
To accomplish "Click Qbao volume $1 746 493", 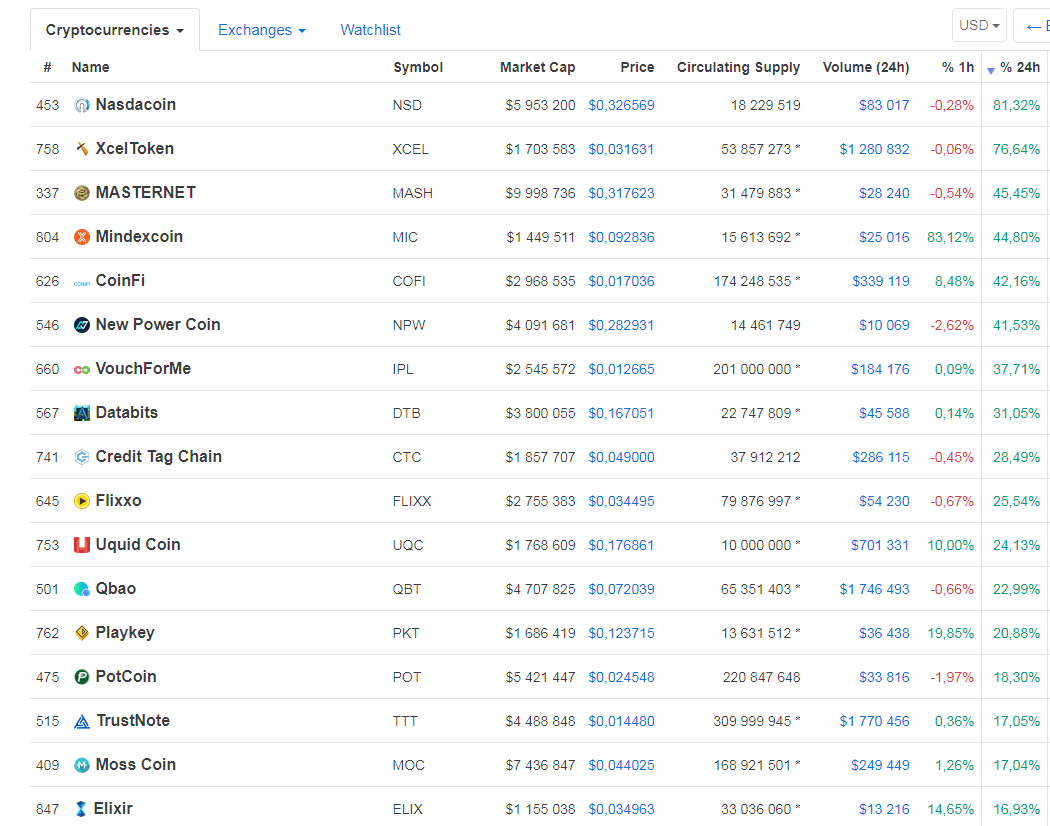I will [875, 590].
